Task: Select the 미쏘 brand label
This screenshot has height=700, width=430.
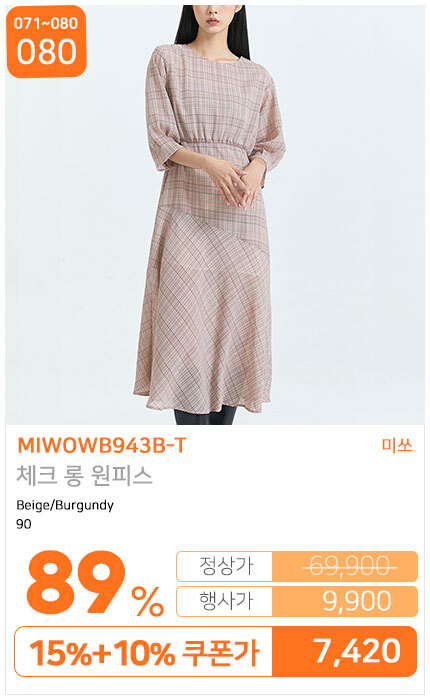Action: (397, 445)
